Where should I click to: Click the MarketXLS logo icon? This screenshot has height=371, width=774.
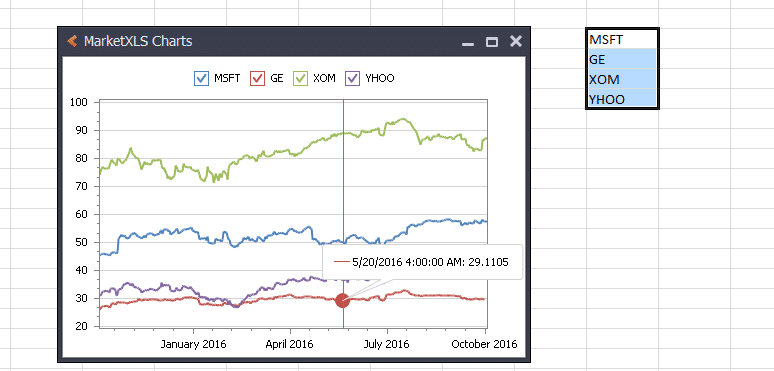point(73,41)
